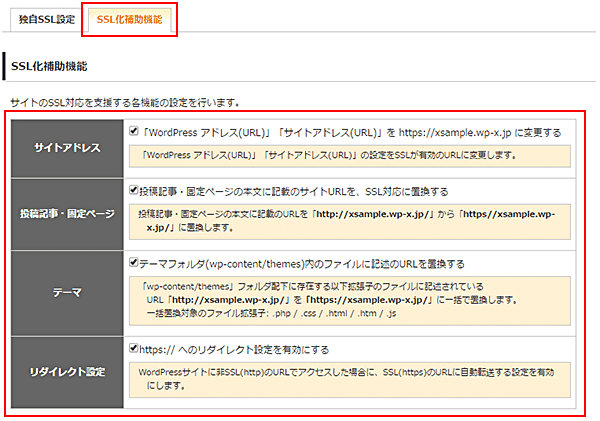Select the SSL化補助機能 tab
600x421 pixels.
pos(130,20)
